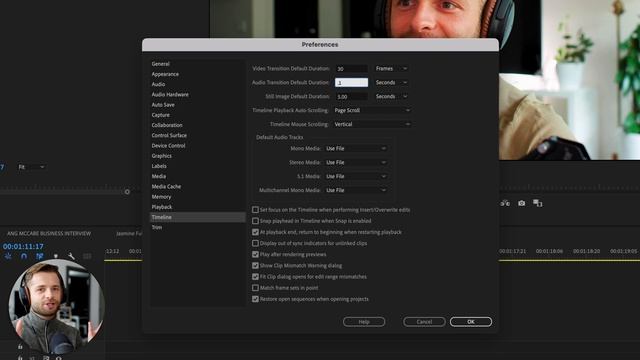640x360 pixels.
Task: Click the Comparison View icon in monitor
Action: (x=538, y=203)
